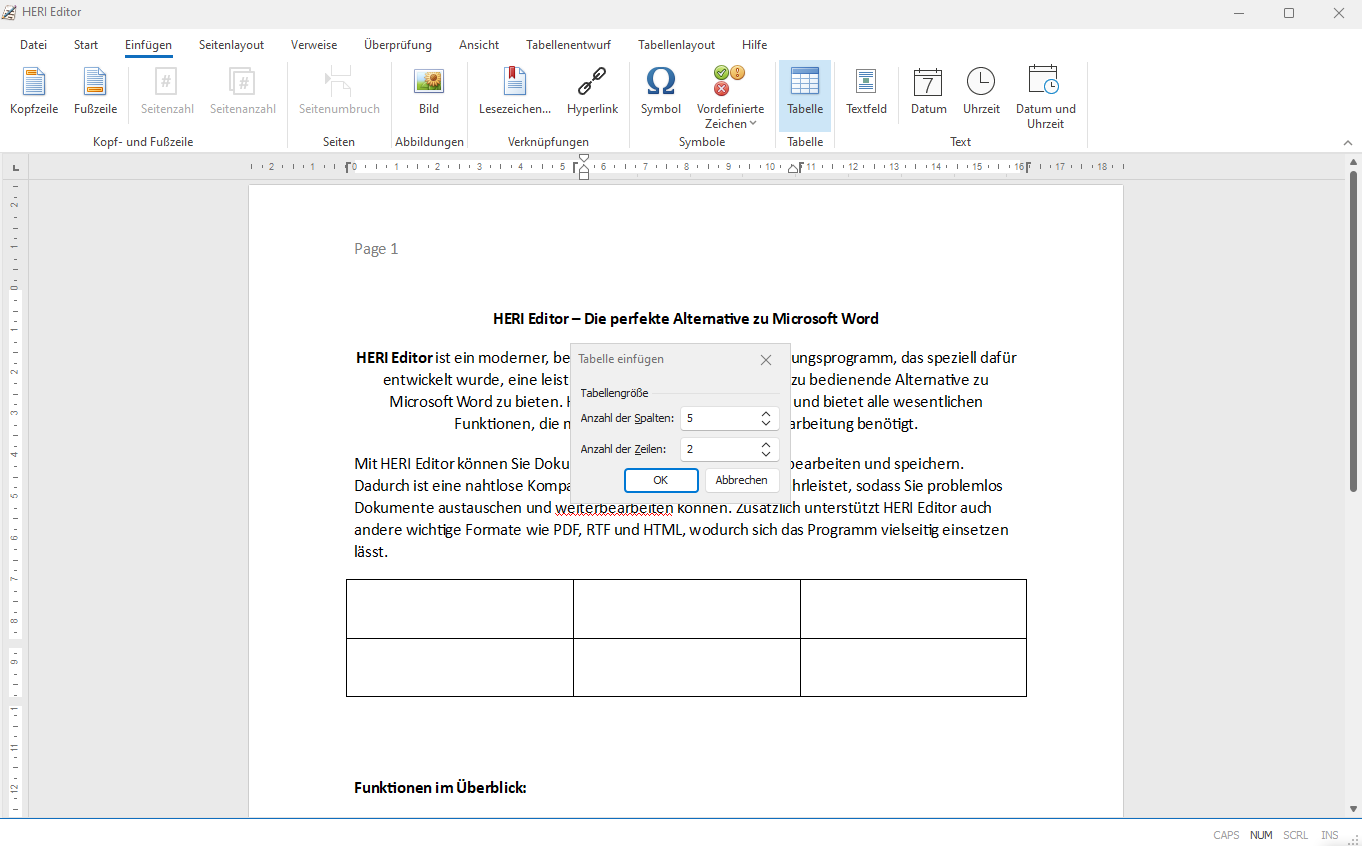Click the top-left table cell
Viewport: 1362px width, 846px height.
460,609
